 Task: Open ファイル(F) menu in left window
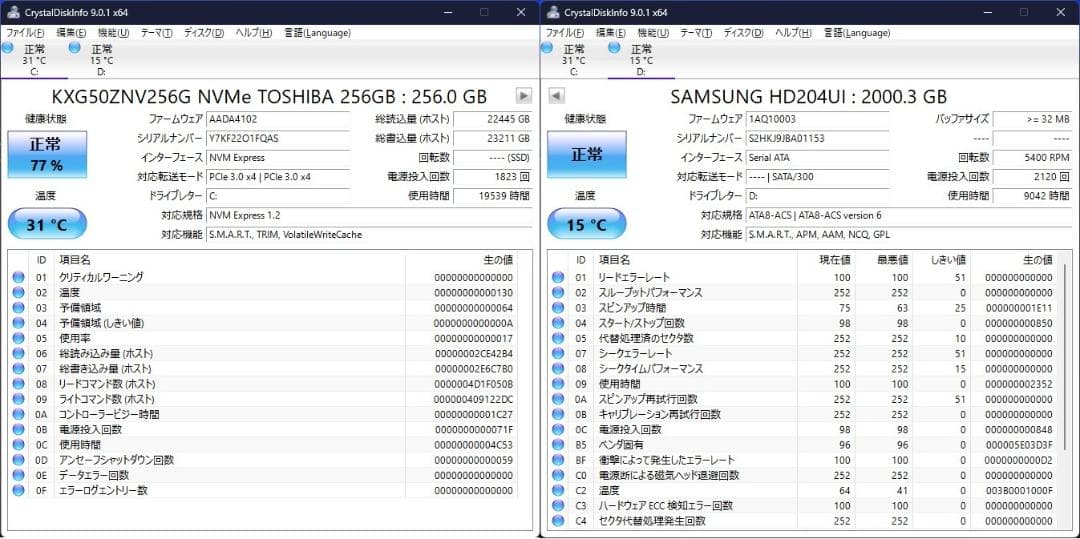25,32
